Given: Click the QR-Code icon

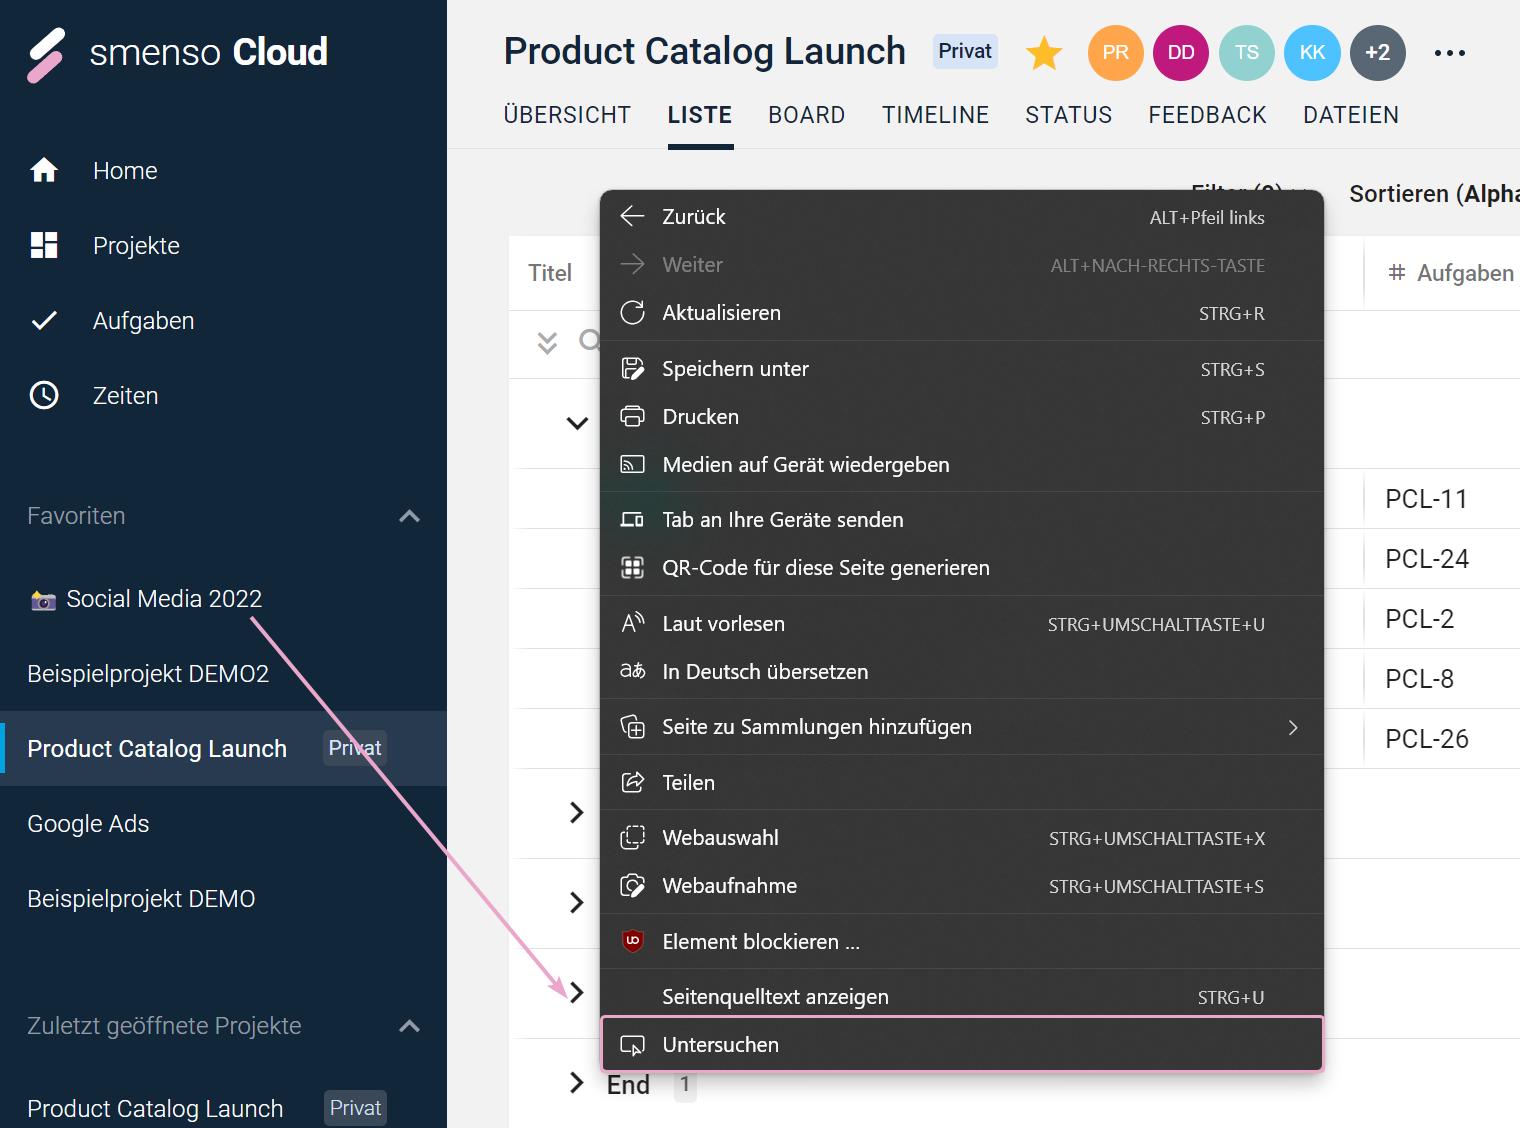Looking at the screenshot, I should tap(632, 567).
